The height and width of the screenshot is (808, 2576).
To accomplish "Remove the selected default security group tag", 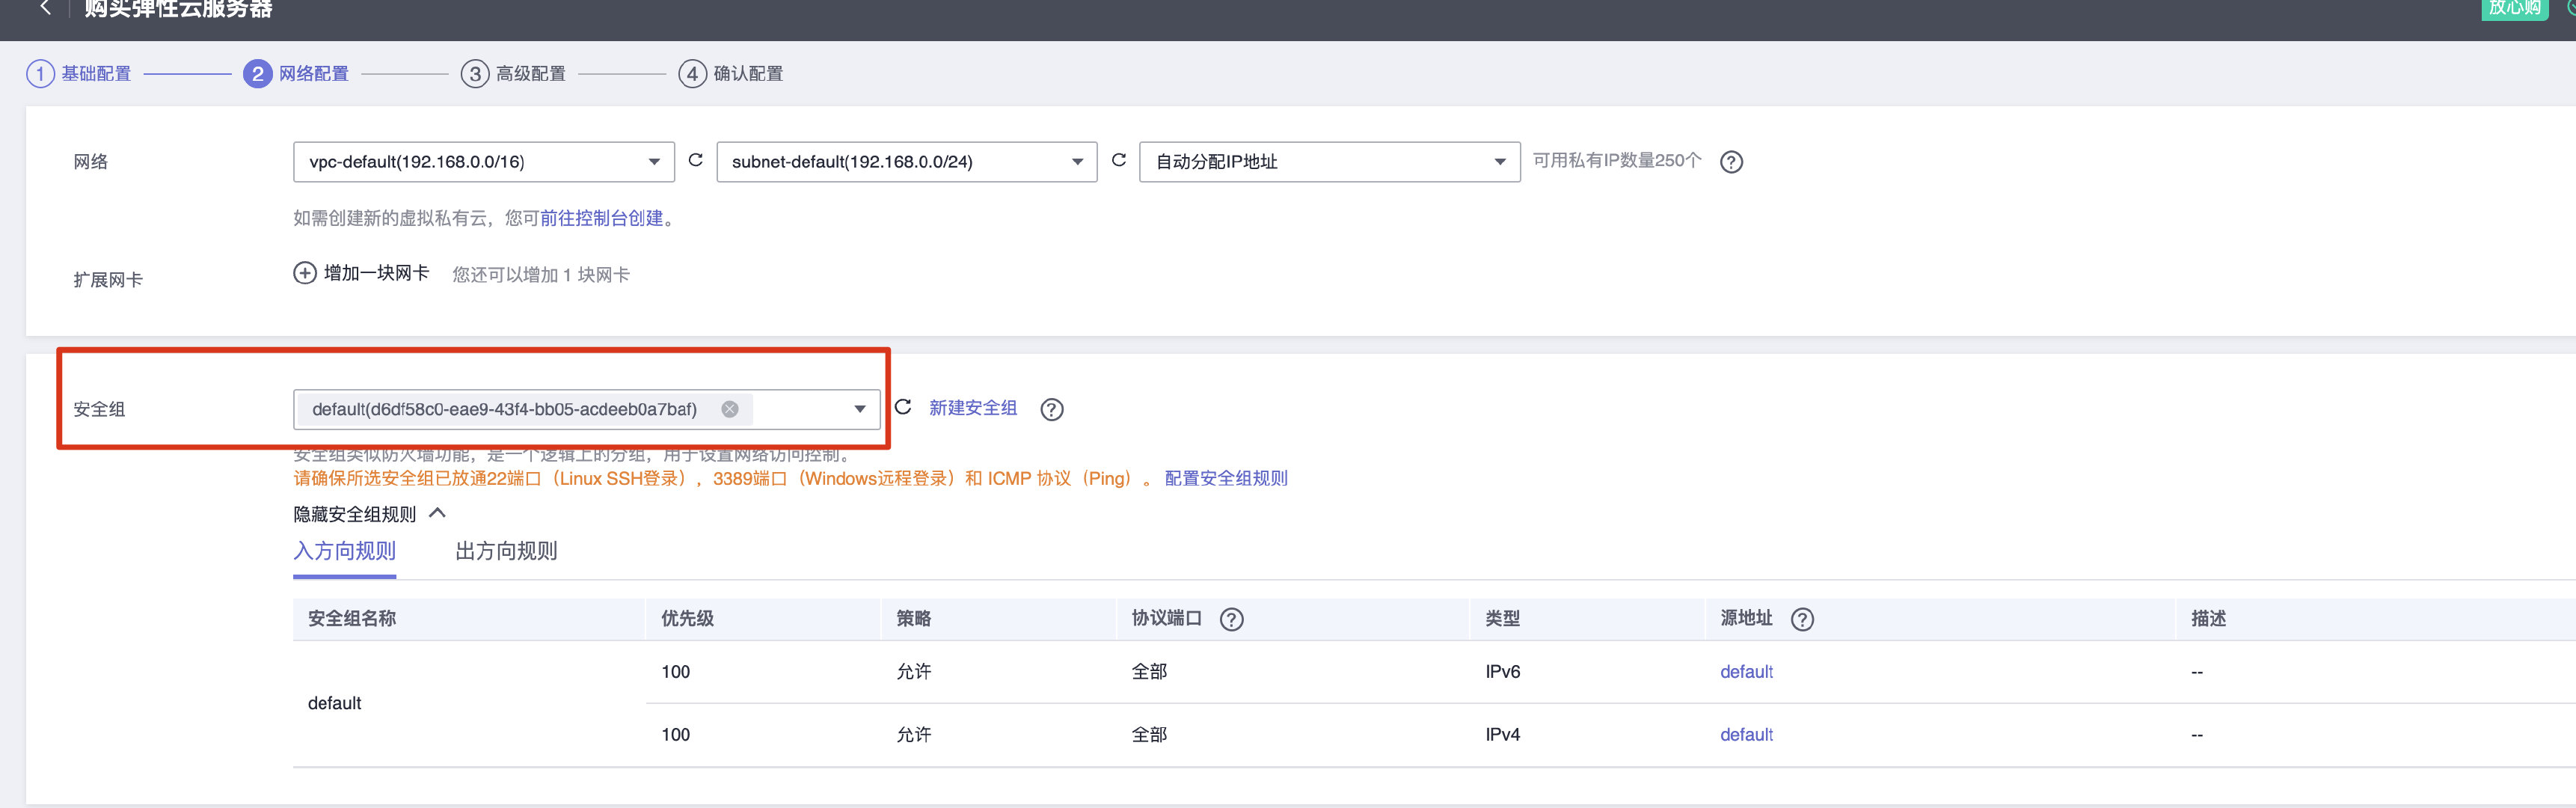I will [730, 409].
